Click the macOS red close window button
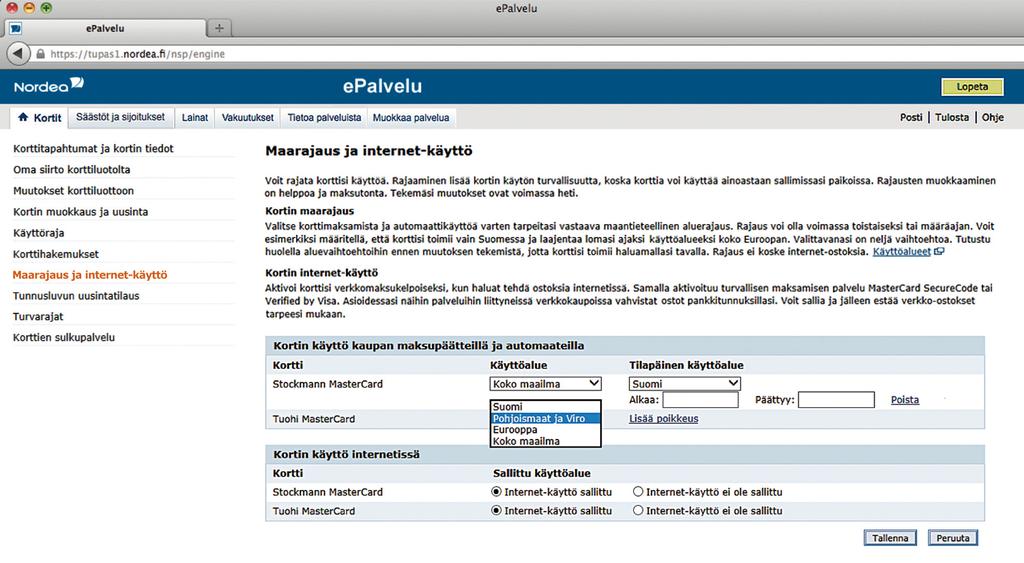The image size is (1024, 563). tap(12, 8)
